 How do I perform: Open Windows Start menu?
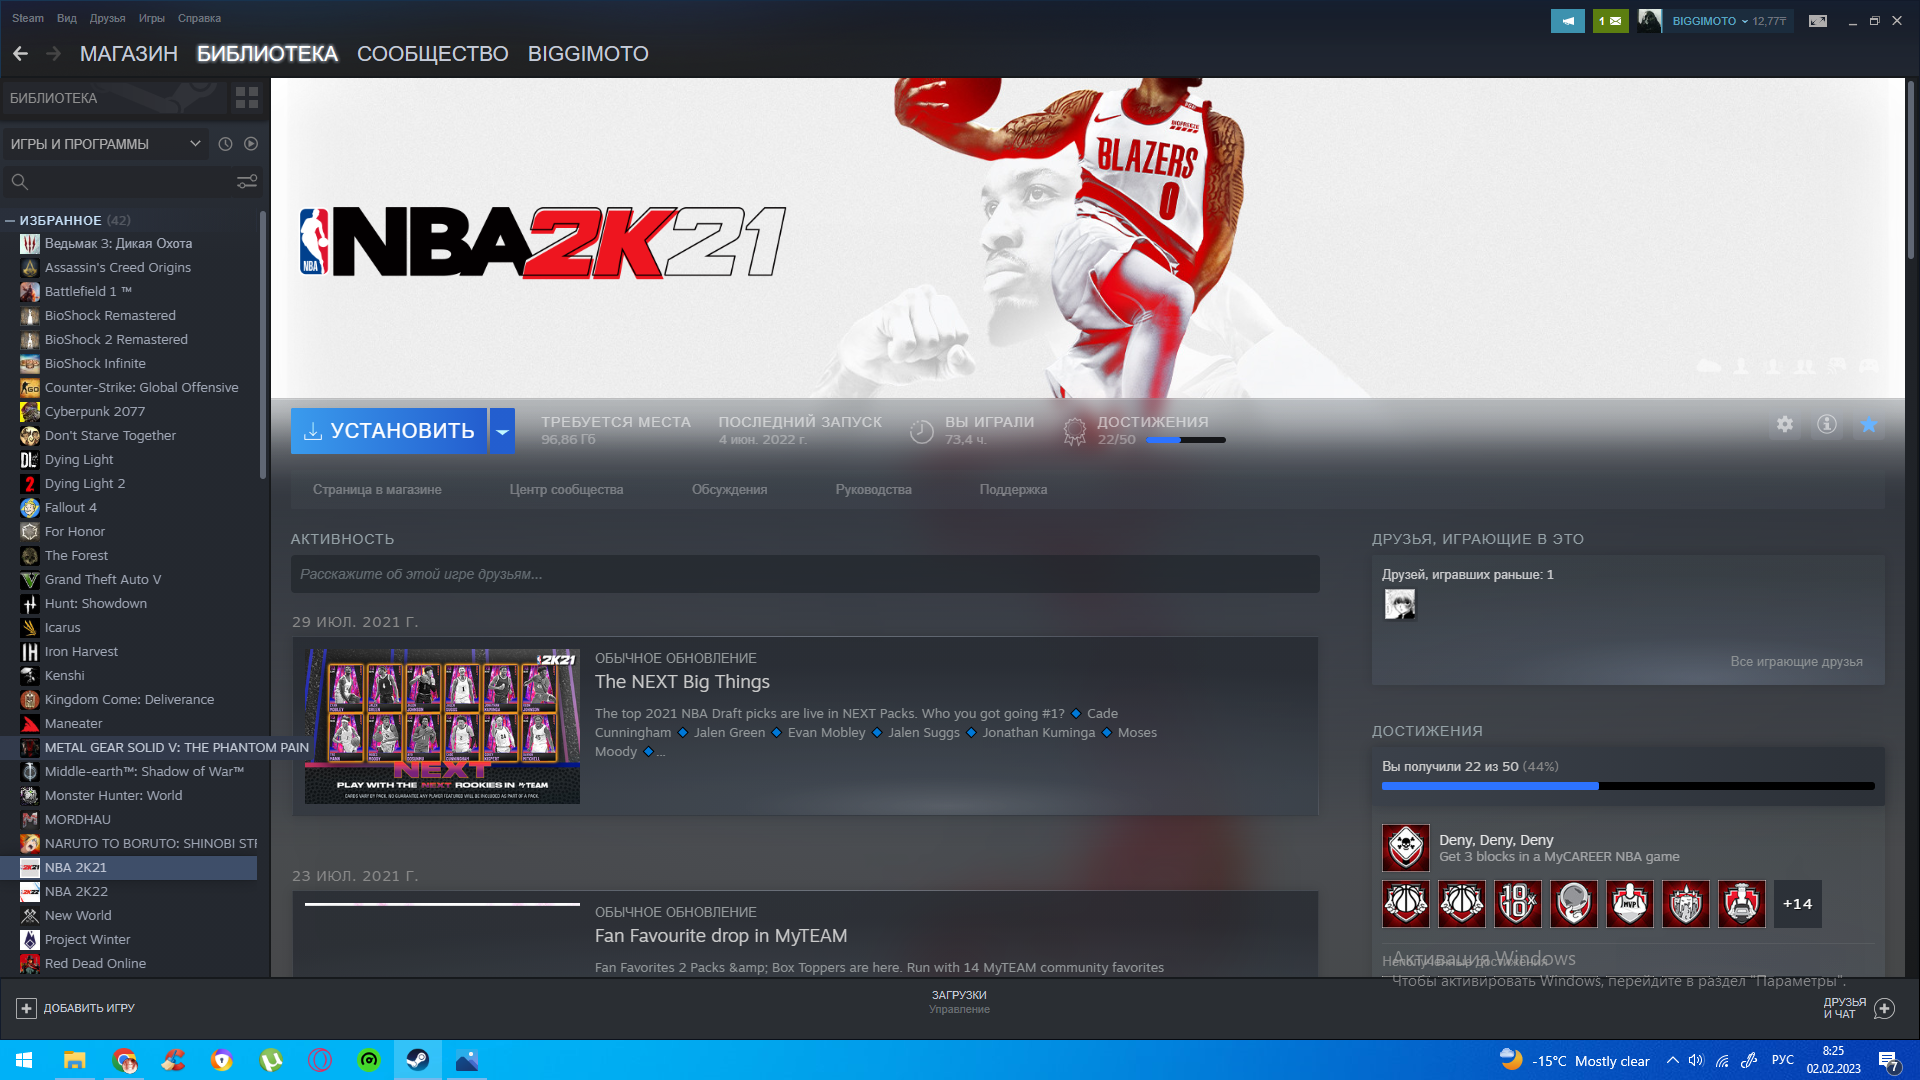pos(24,1060)
